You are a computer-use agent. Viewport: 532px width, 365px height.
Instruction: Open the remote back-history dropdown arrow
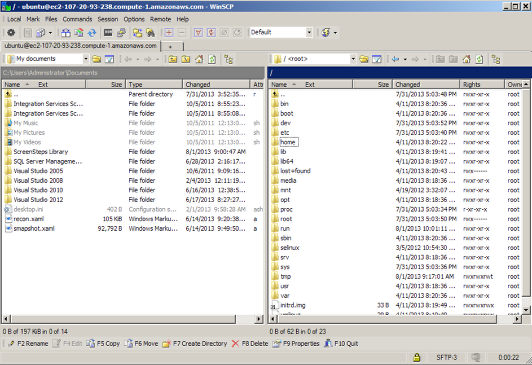click(405, 59)
